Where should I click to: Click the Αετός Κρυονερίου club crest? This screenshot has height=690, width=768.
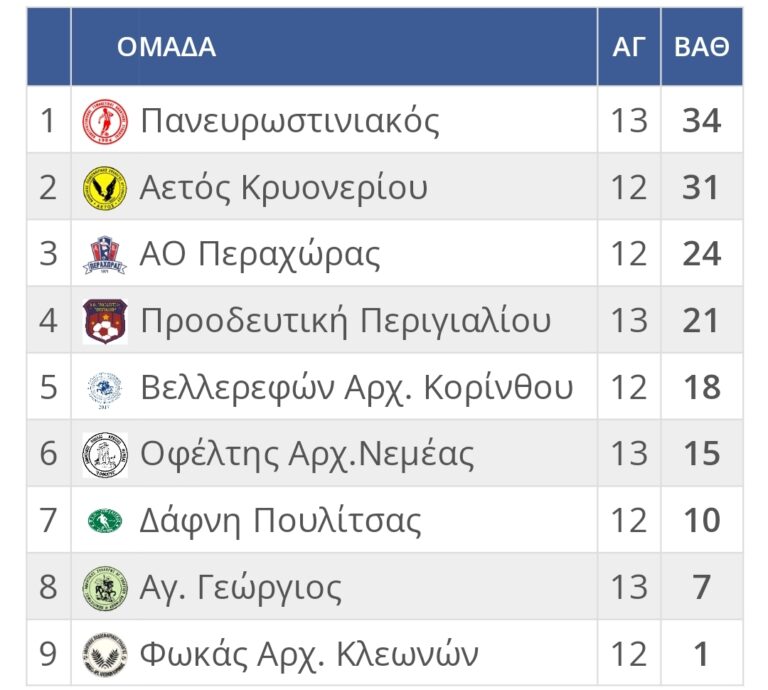tap(105, 188)
